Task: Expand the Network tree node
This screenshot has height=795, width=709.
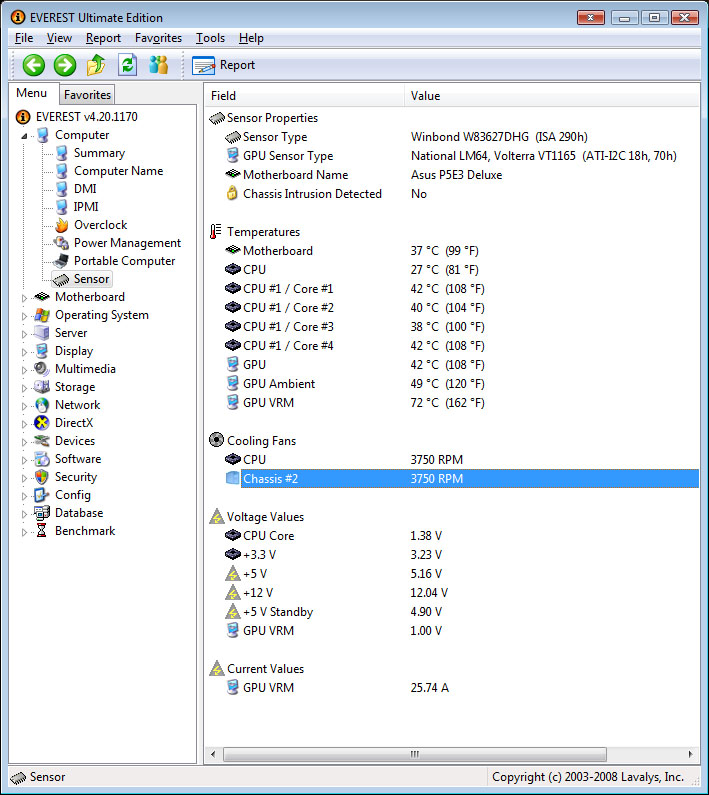Action: (x=24, y=406)
